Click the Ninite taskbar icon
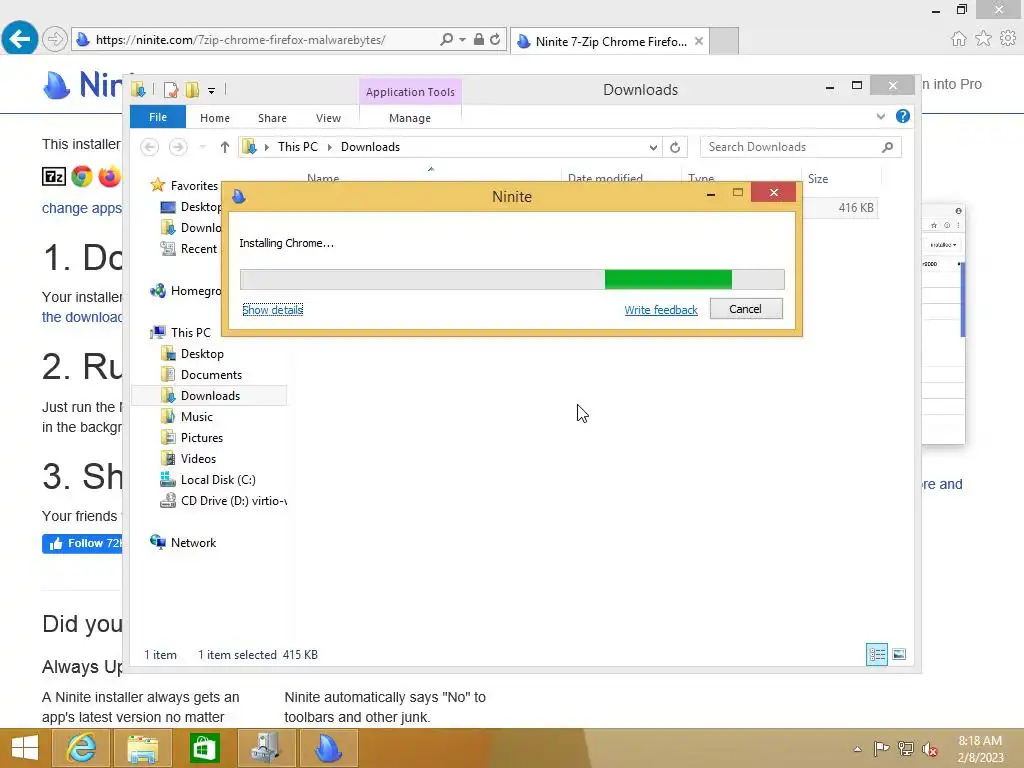 tap(328, 748)
